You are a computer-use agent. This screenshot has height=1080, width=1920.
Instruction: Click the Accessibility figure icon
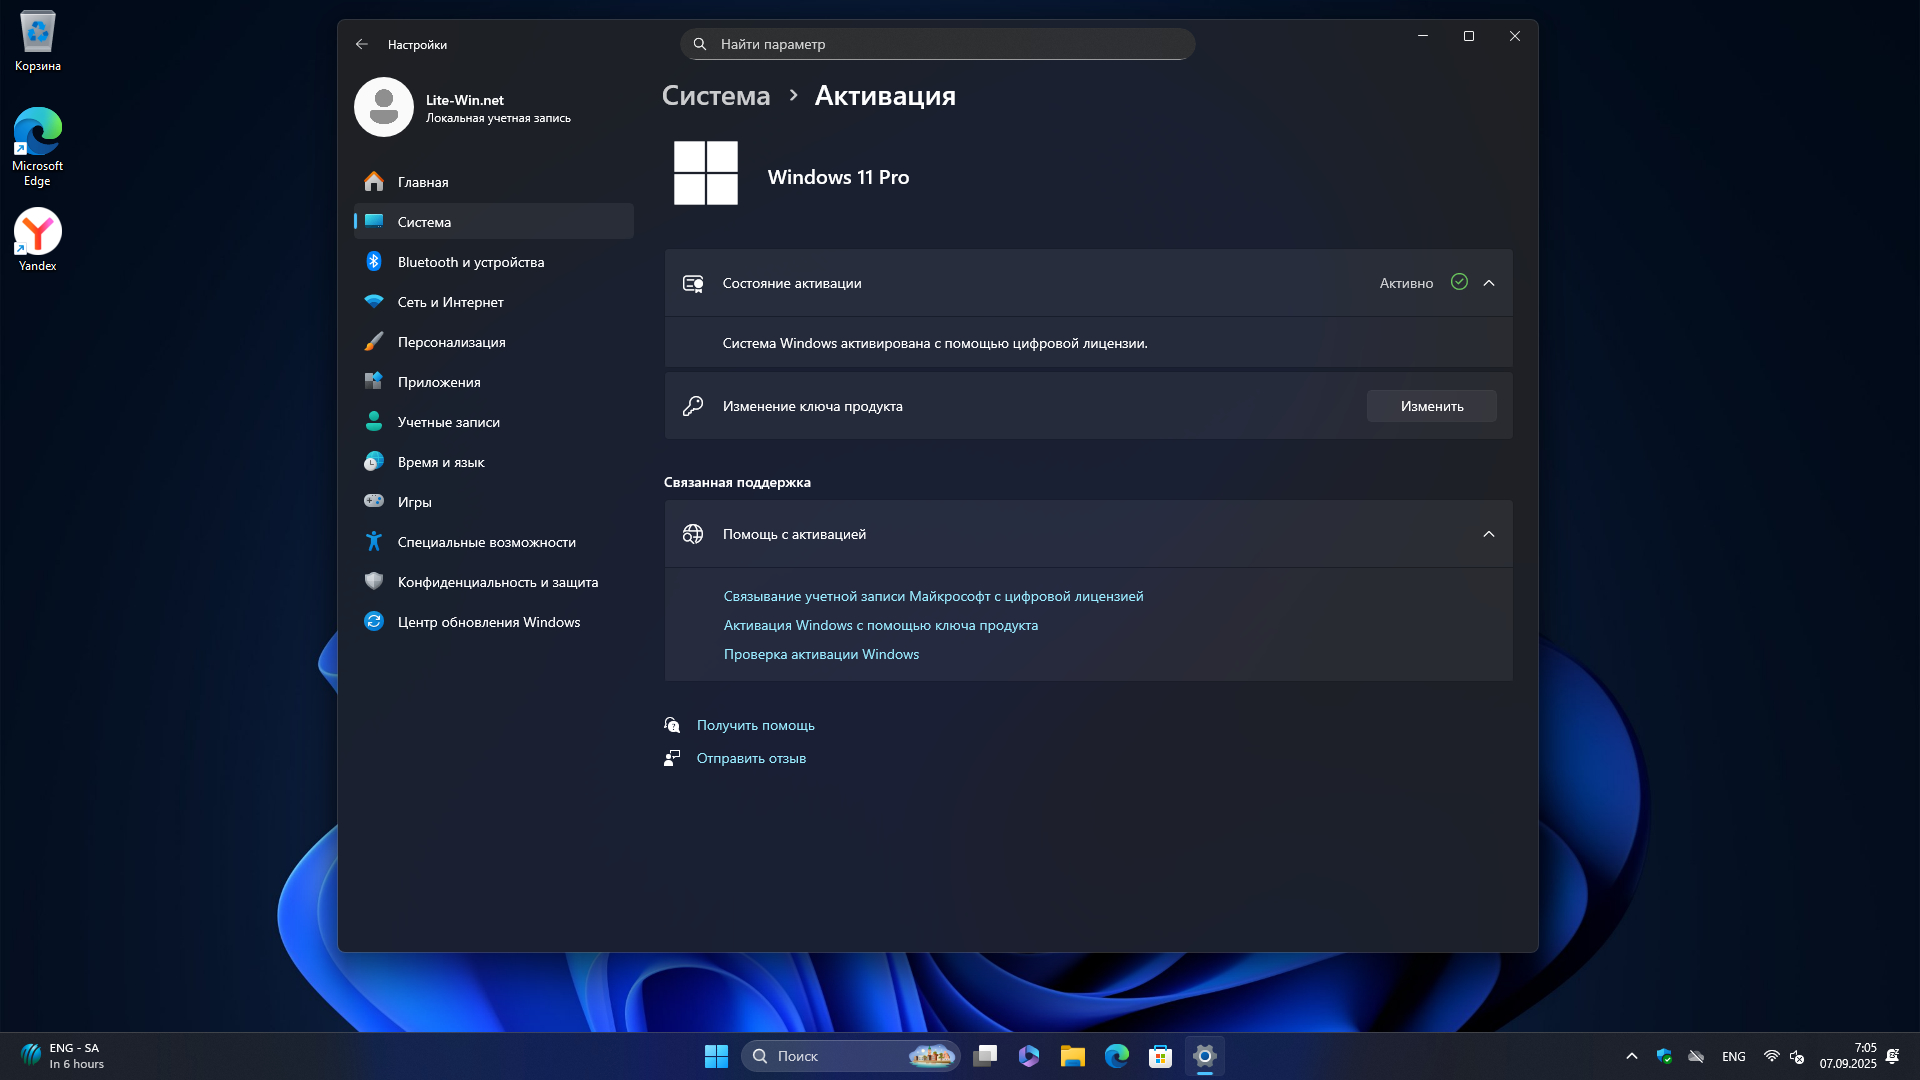coord(374,541)
